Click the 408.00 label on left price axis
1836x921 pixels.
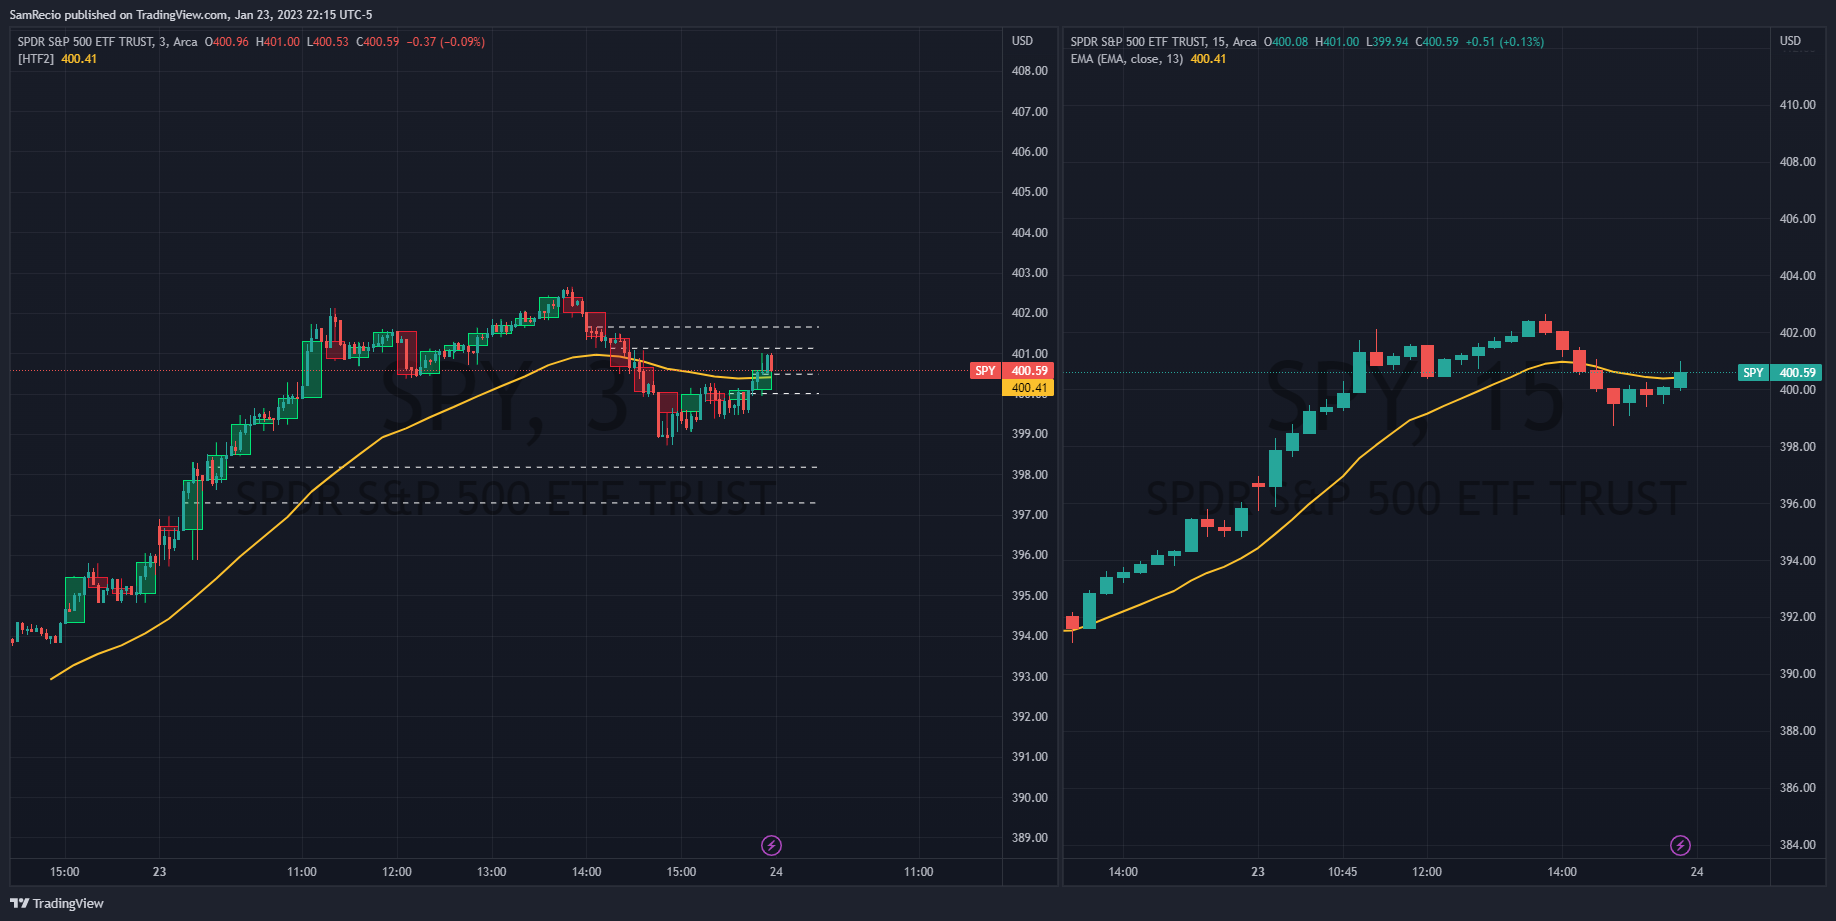[x=1029, y=71]
